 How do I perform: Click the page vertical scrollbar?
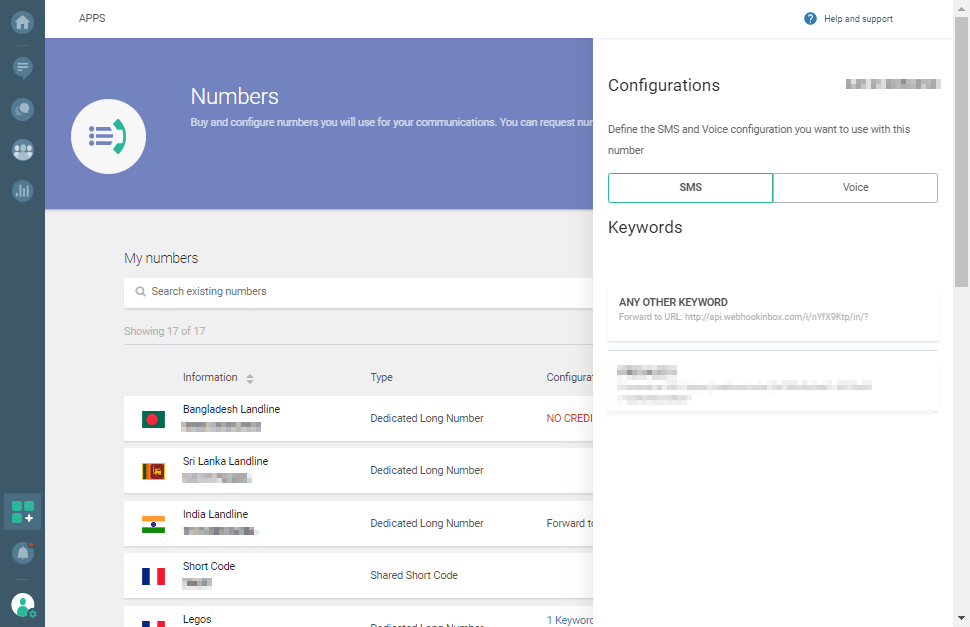[961, 150]
